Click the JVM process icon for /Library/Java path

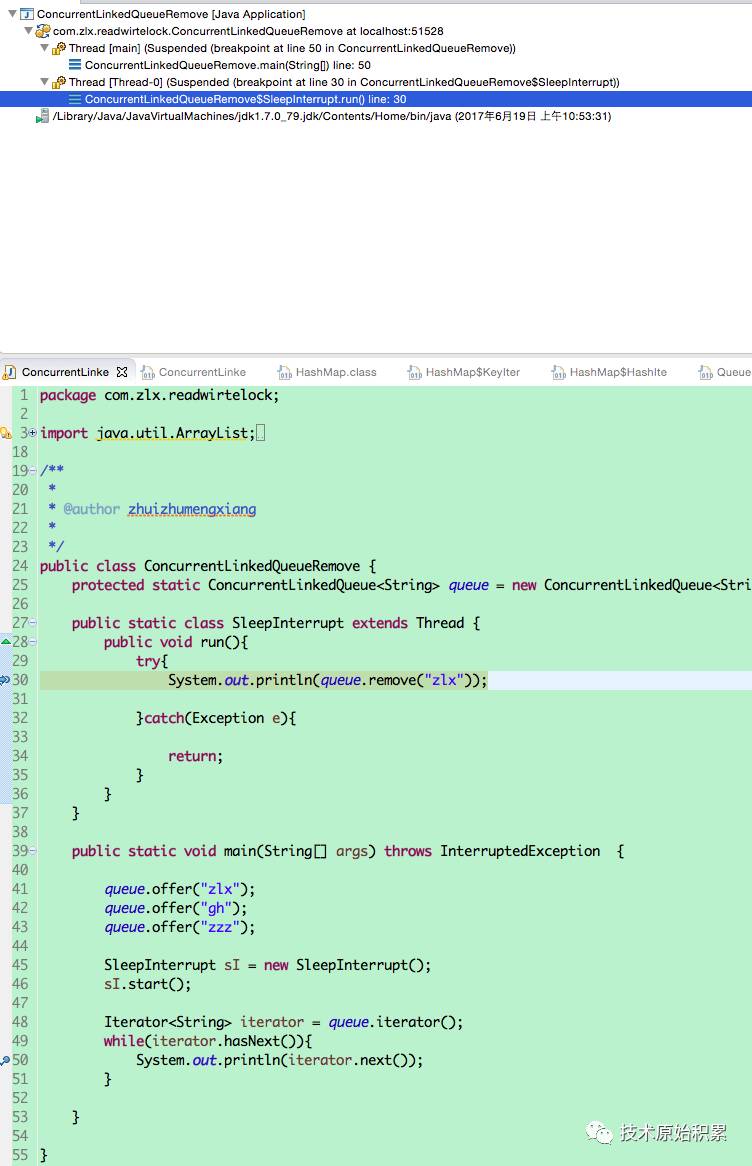[x=42, y=117]
